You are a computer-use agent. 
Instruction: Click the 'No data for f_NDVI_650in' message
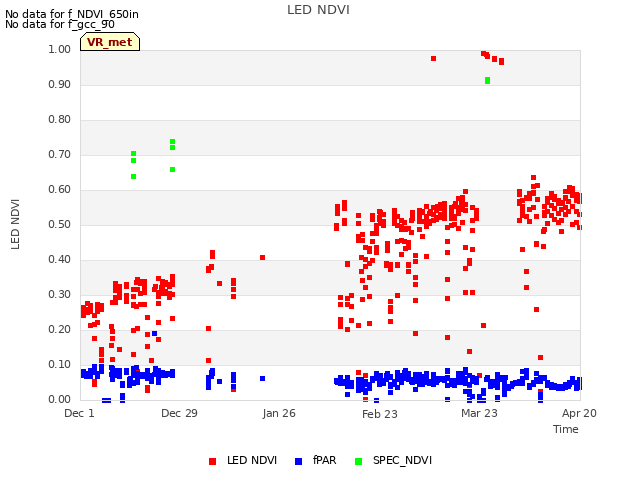72,14
